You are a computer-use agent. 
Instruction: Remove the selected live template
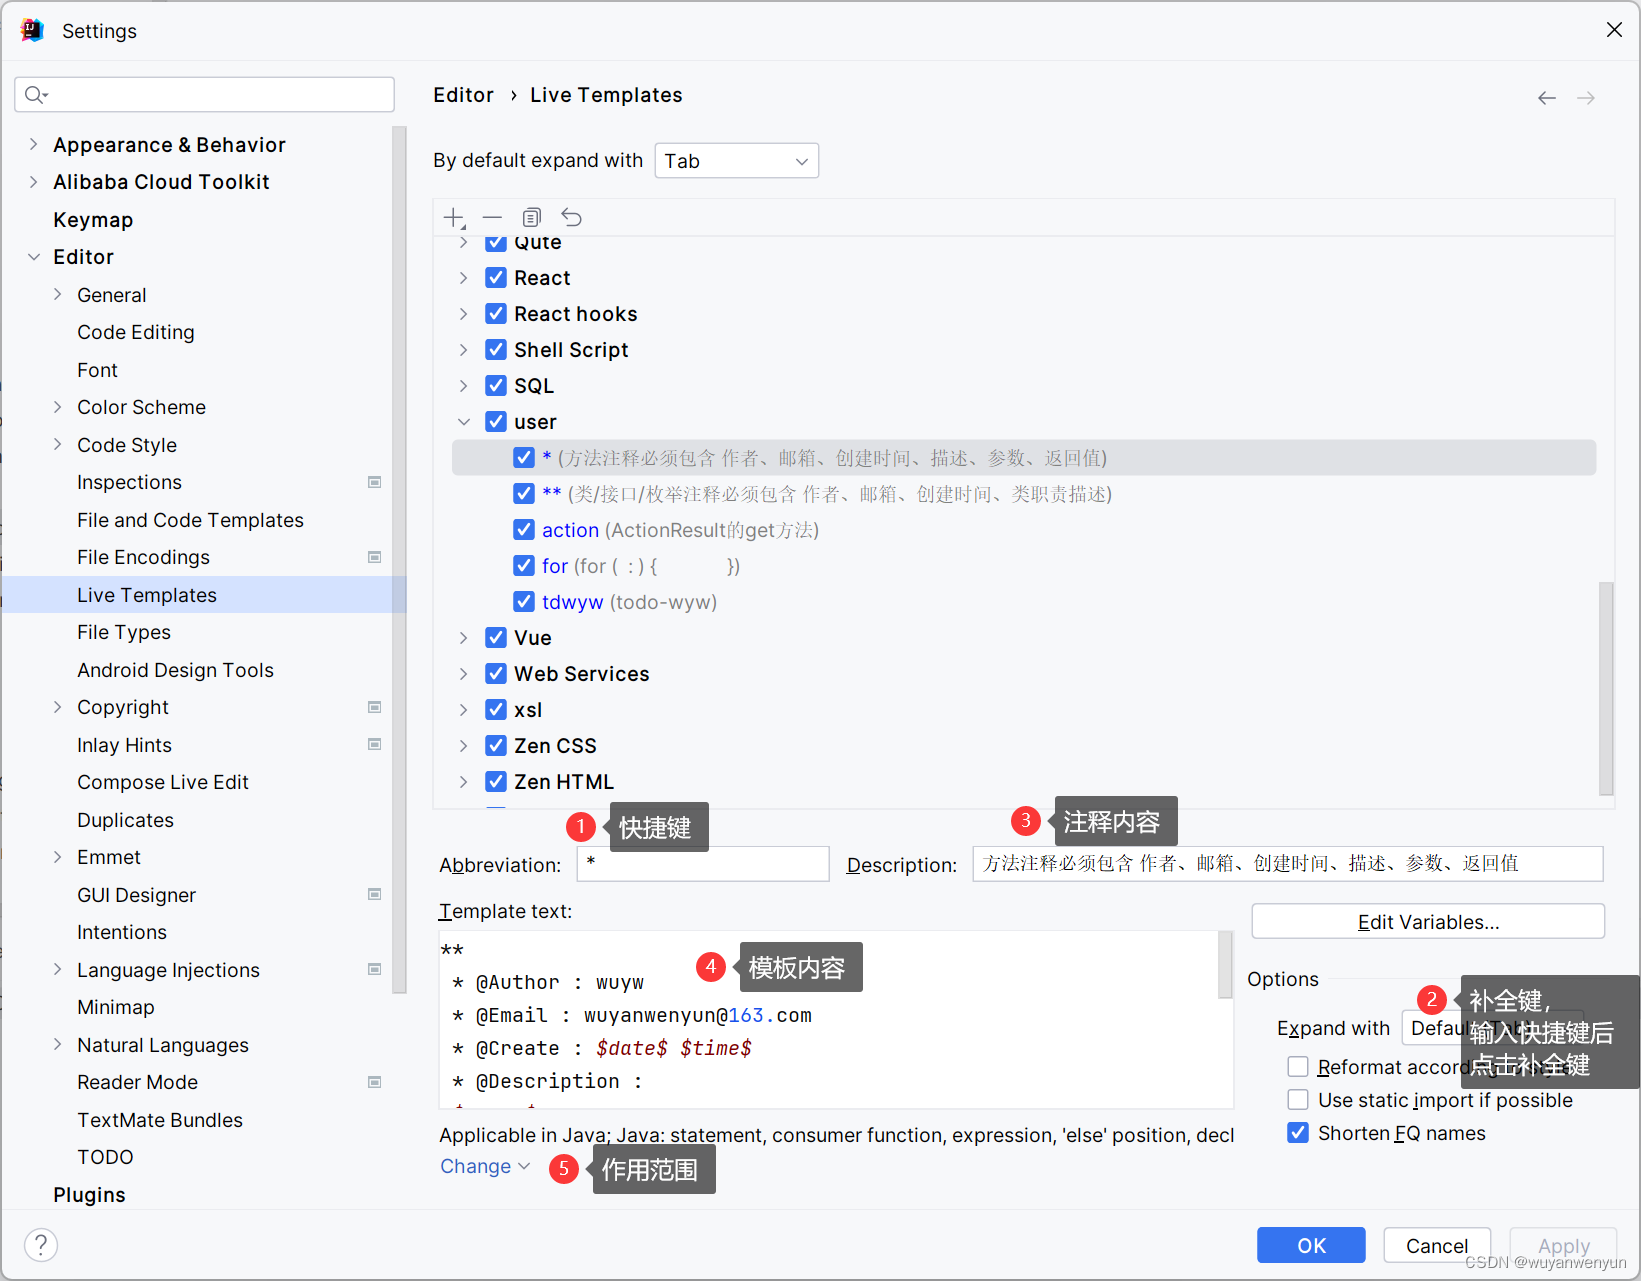(492, 218)
